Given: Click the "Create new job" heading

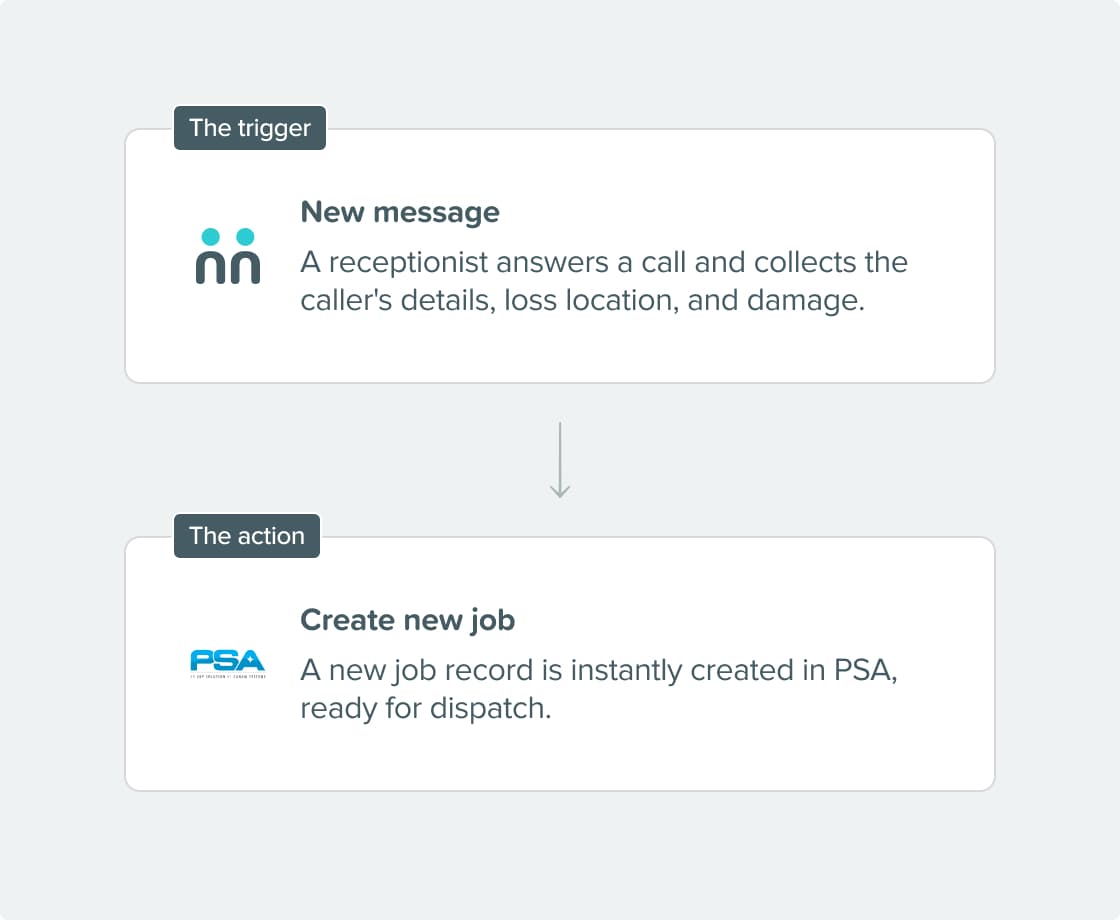Looking at the screenshot, I should pos(407,620).
